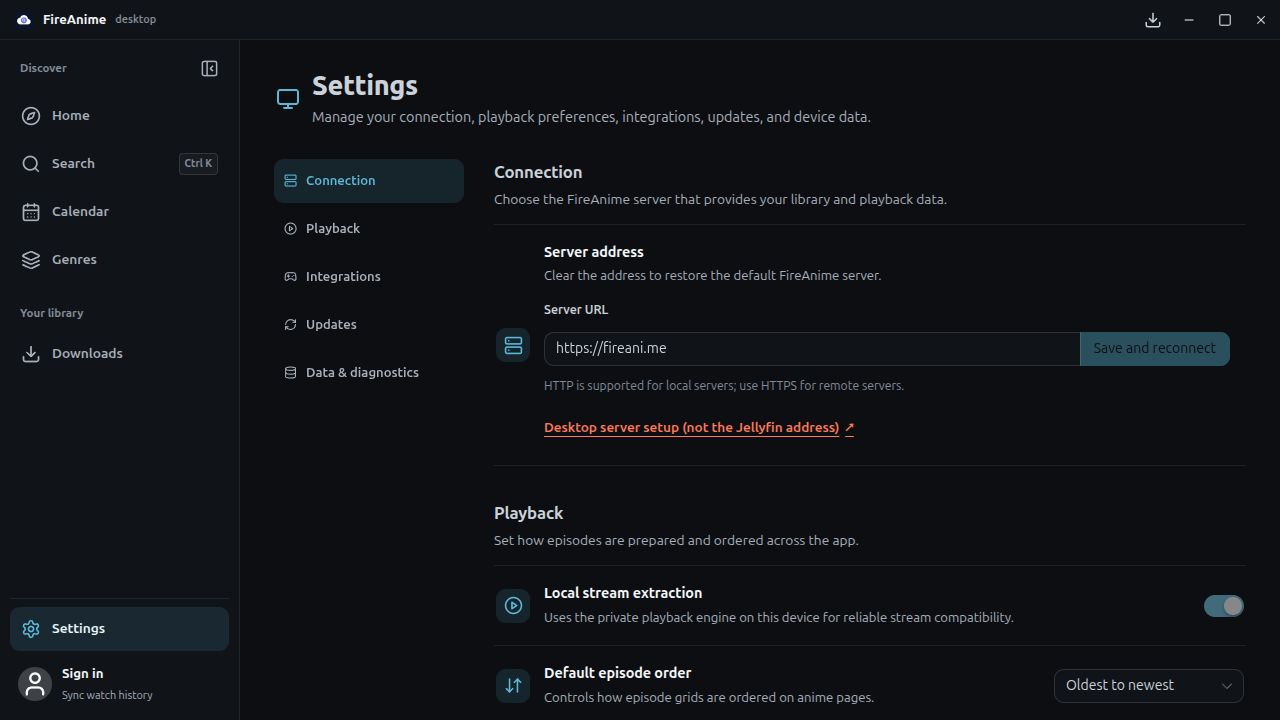Open the Oldest to newest dropdown

1149,685
